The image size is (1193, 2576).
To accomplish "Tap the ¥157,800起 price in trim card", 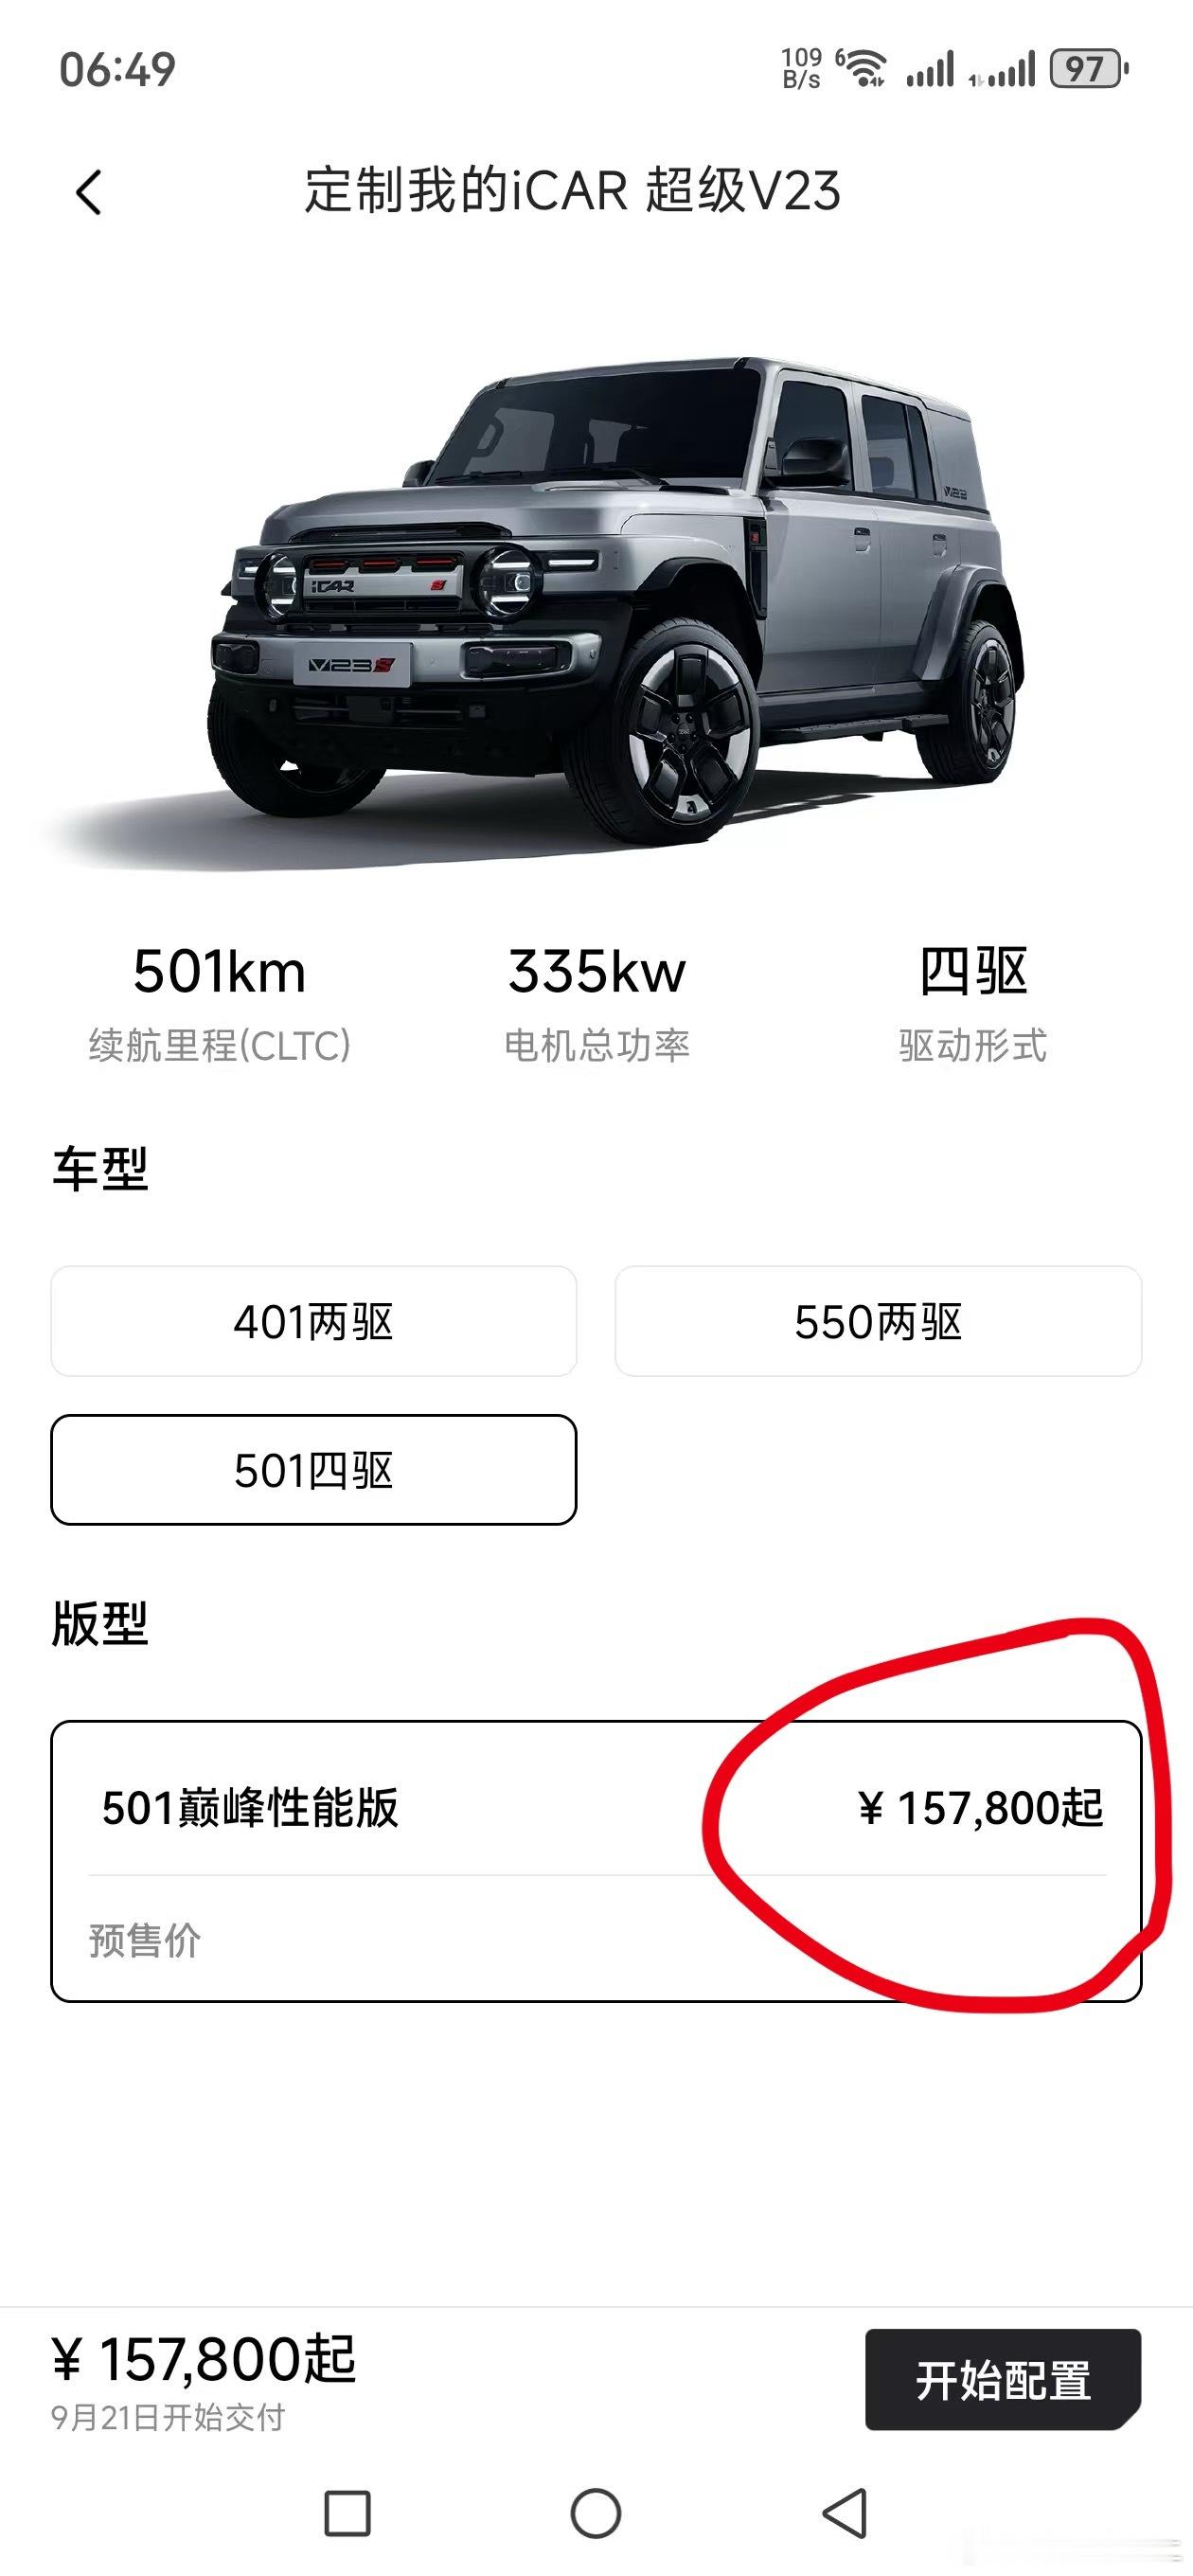I will pyautogui.click(x=980, y=1808).
